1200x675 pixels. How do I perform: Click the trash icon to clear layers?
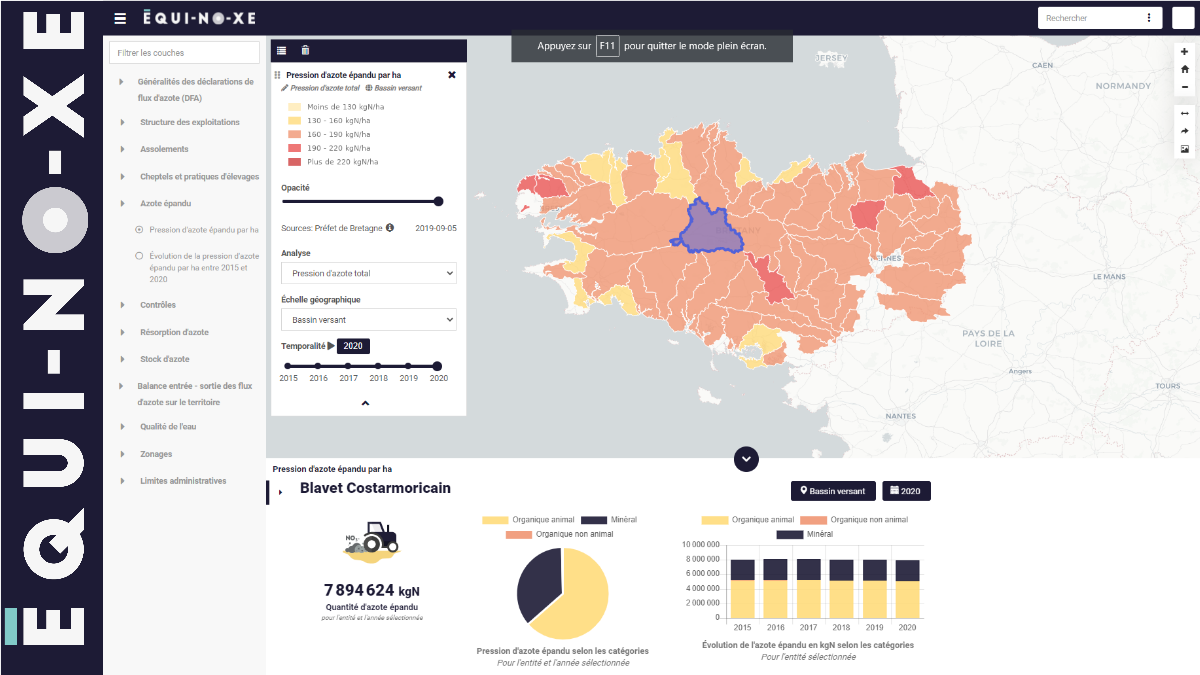coord(305,50)
